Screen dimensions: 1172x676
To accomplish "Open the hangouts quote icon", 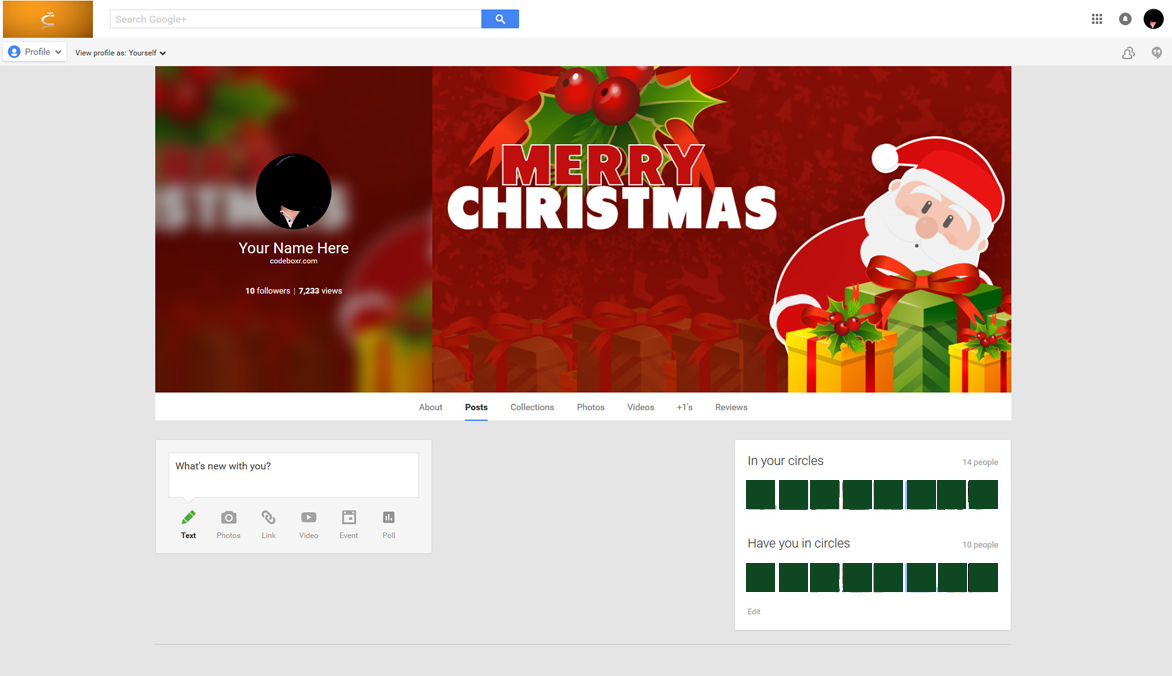I will 1156,52.
